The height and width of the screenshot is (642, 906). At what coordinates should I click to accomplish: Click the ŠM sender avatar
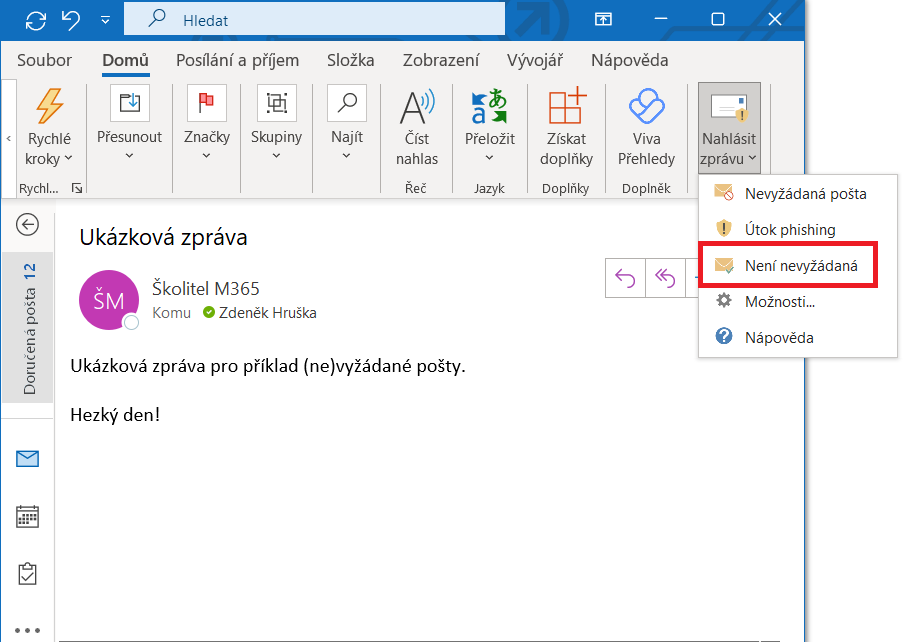pyautogui.click(x=109, y=300)
